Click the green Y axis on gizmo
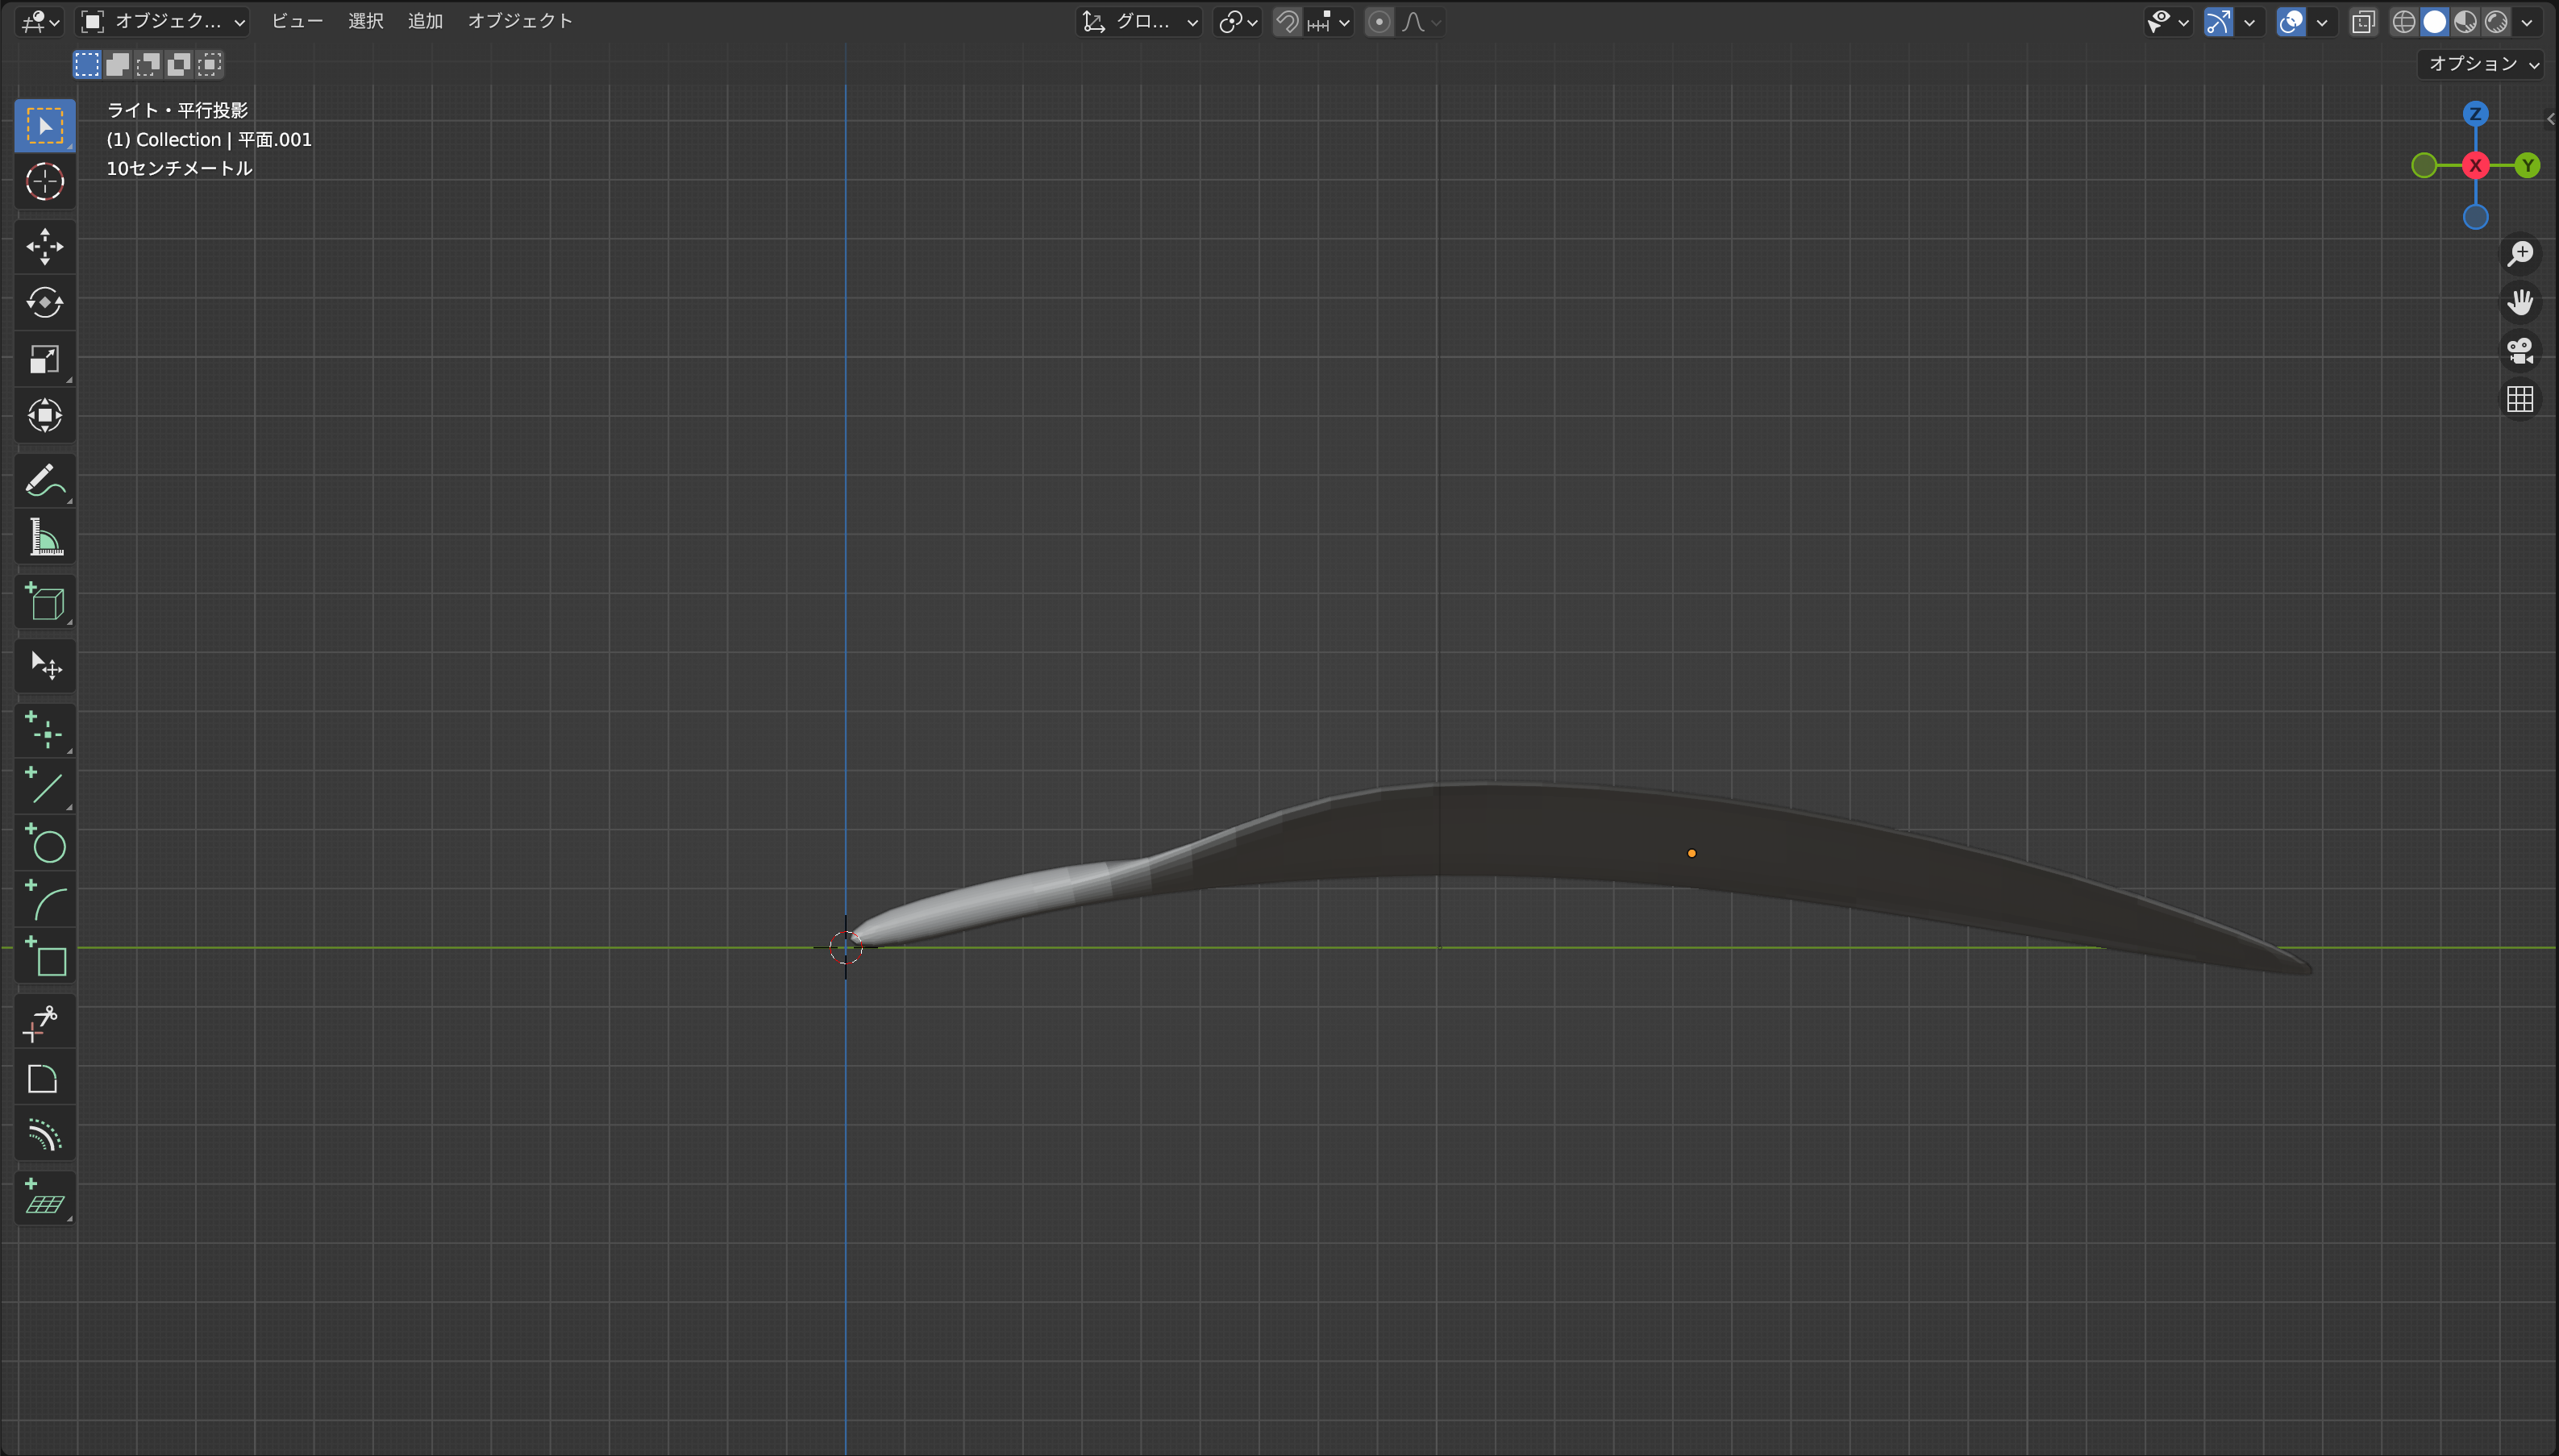 point(2528,165)
